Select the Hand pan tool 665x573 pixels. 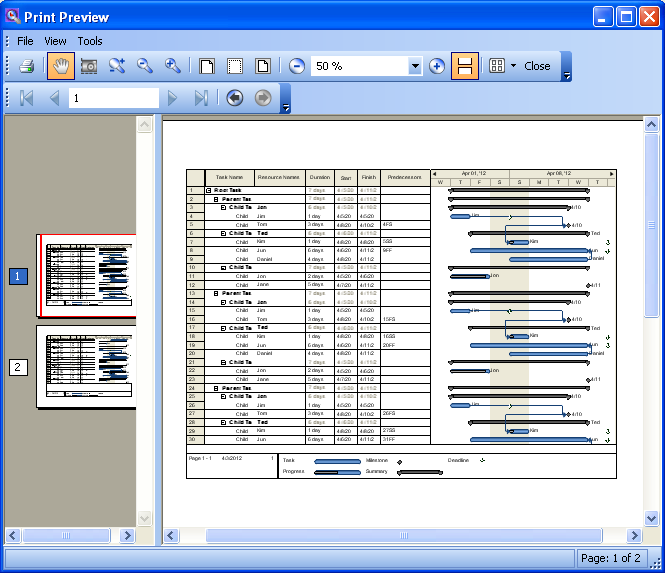pyautogui.click(x=60, y=66)
